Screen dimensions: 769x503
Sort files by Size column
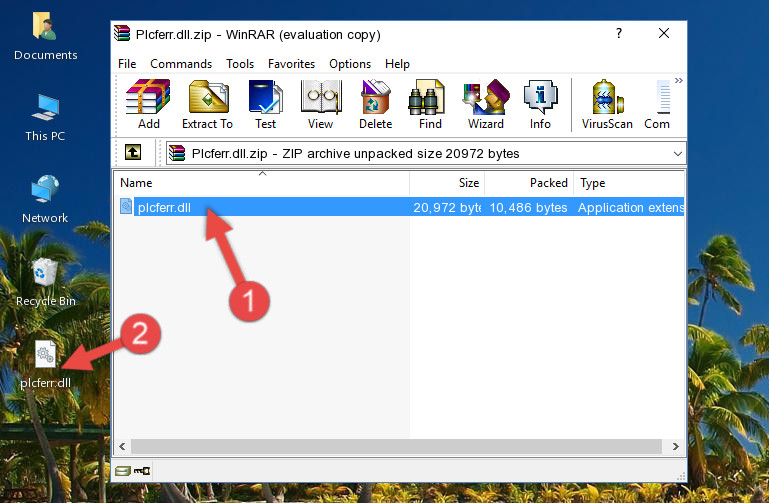[x=447, y=183]
